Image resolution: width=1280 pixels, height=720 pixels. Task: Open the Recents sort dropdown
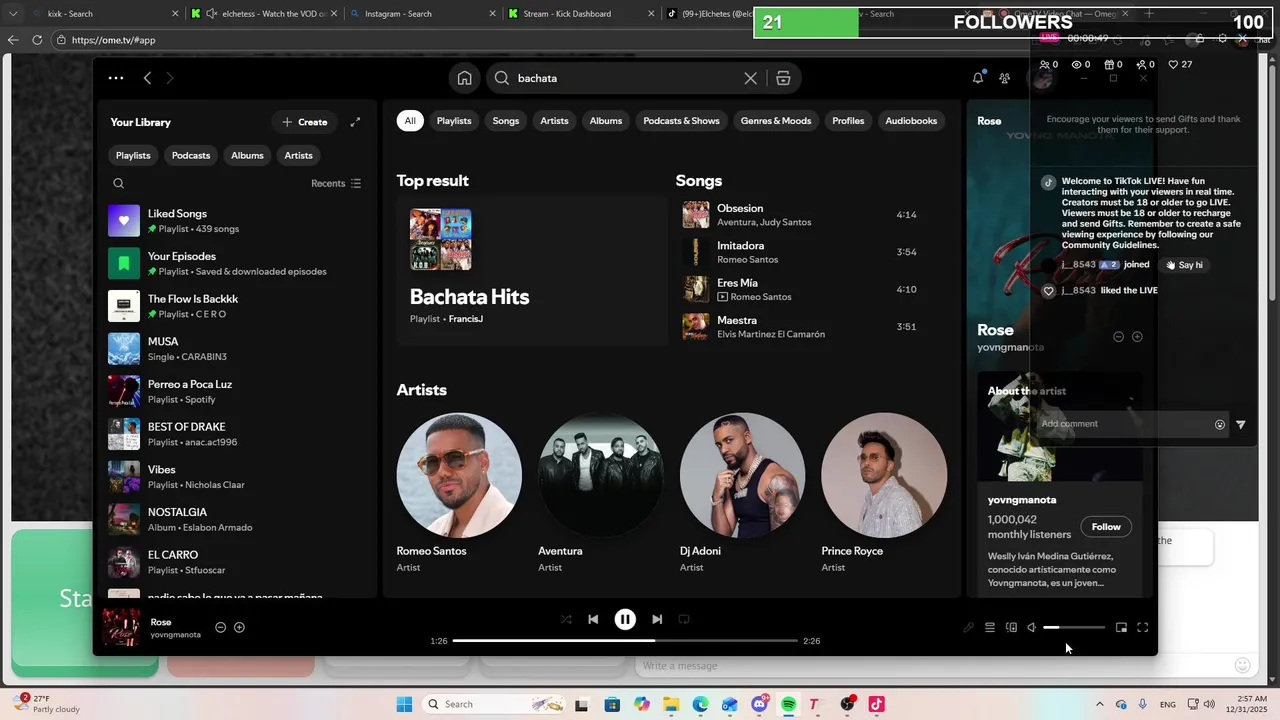coord(336,183)
